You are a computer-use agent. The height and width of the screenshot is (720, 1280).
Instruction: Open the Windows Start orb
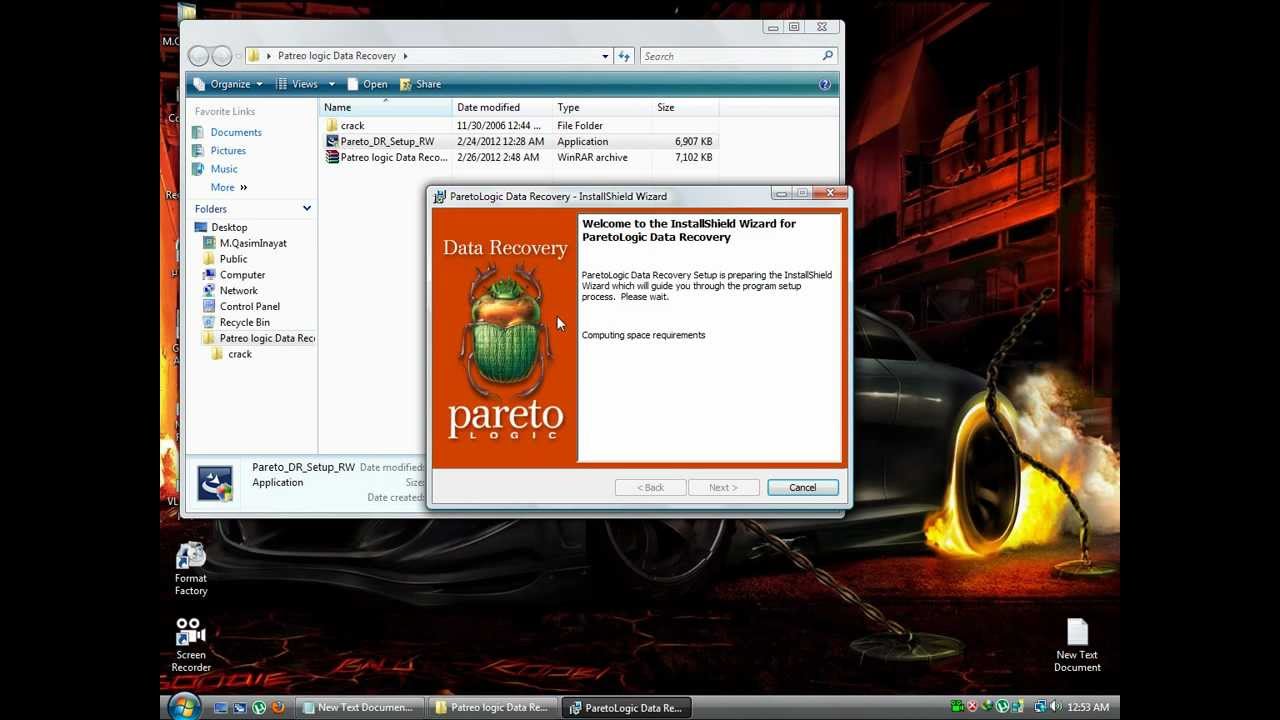[x=183, y=707]
